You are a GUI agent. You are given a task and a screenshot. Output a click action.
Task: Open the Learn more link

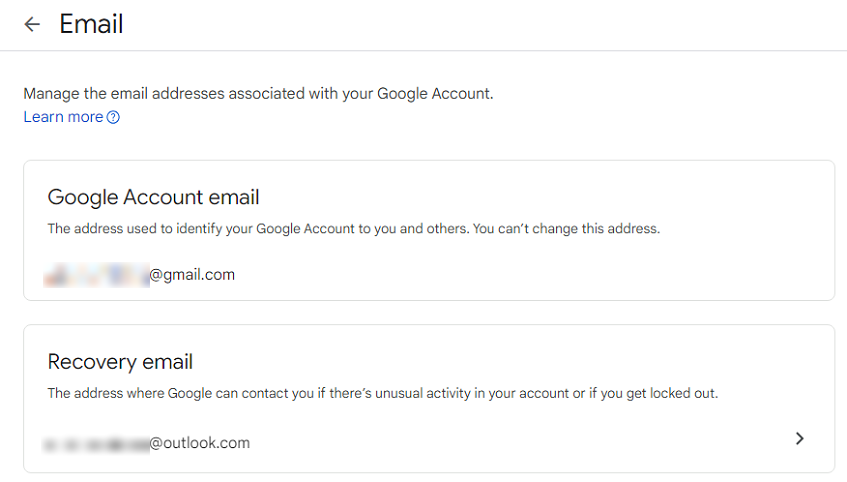(63, 117)
